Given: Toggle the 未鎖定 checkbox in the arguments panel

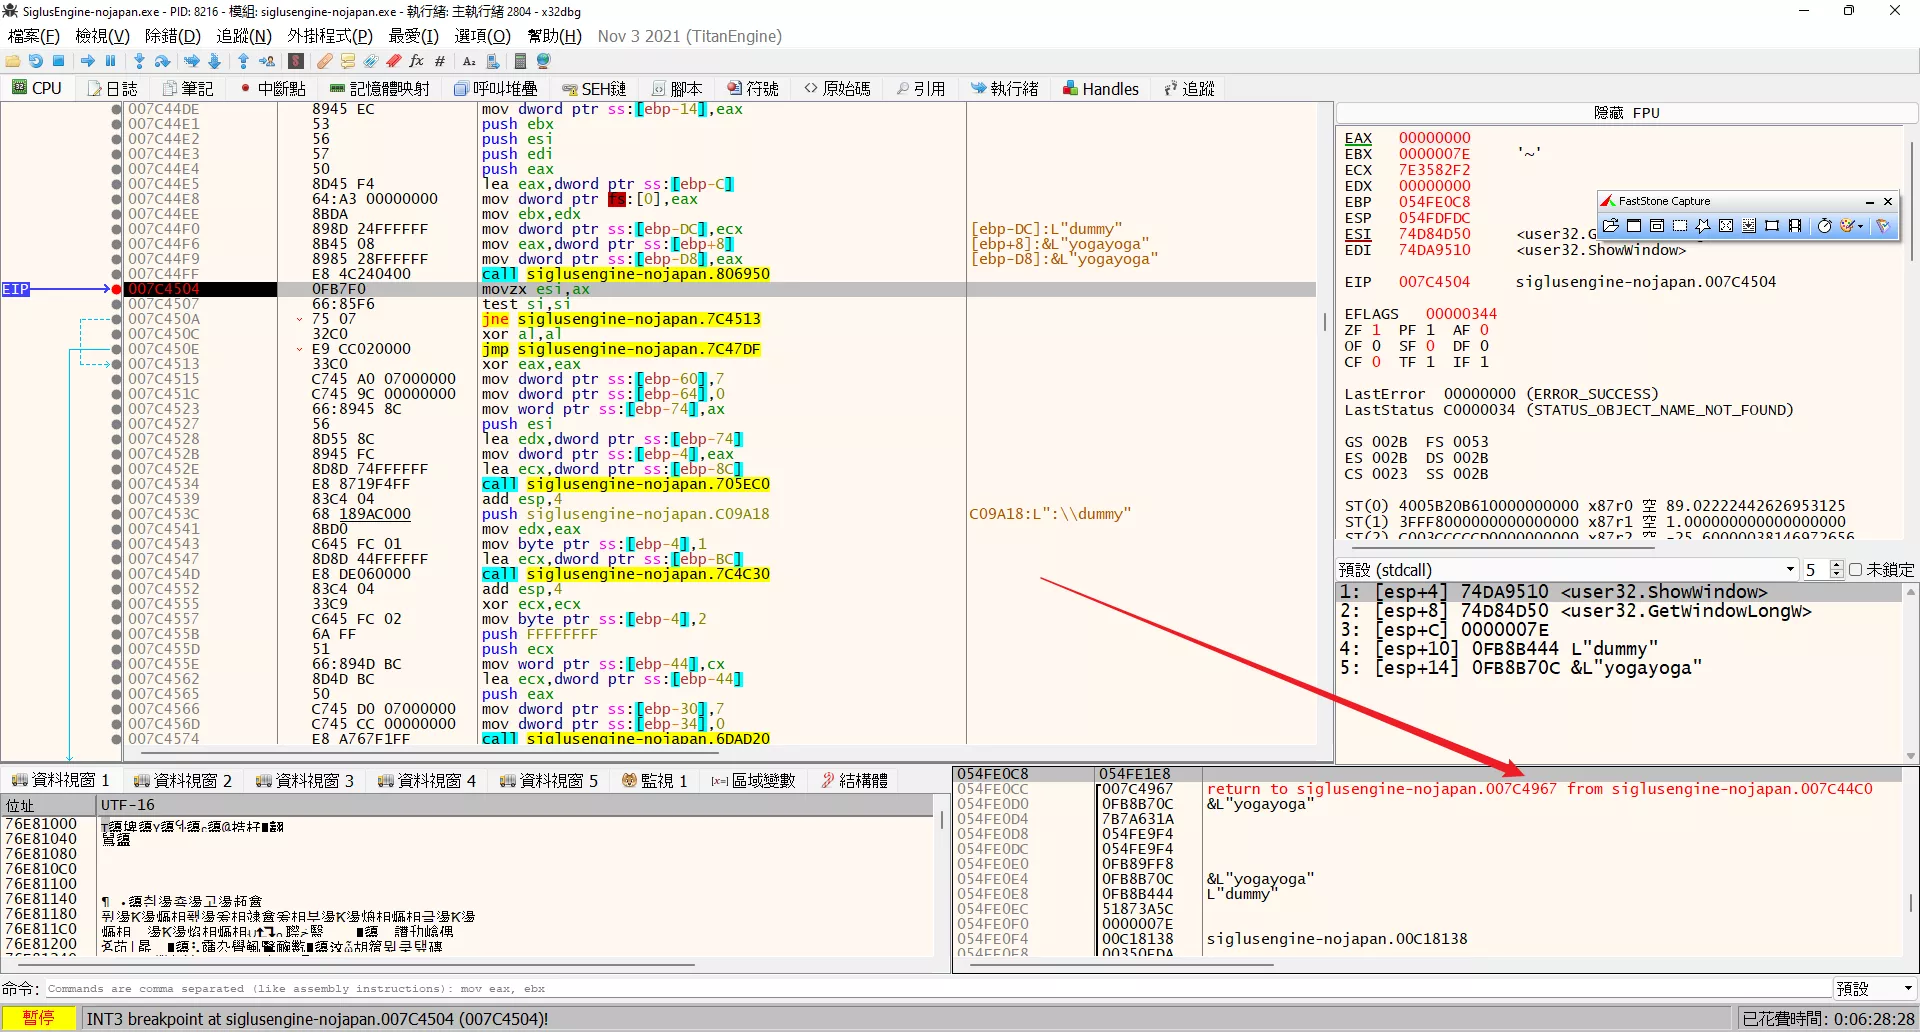Looking at the screenshot, I should (x=1856, y=570).
